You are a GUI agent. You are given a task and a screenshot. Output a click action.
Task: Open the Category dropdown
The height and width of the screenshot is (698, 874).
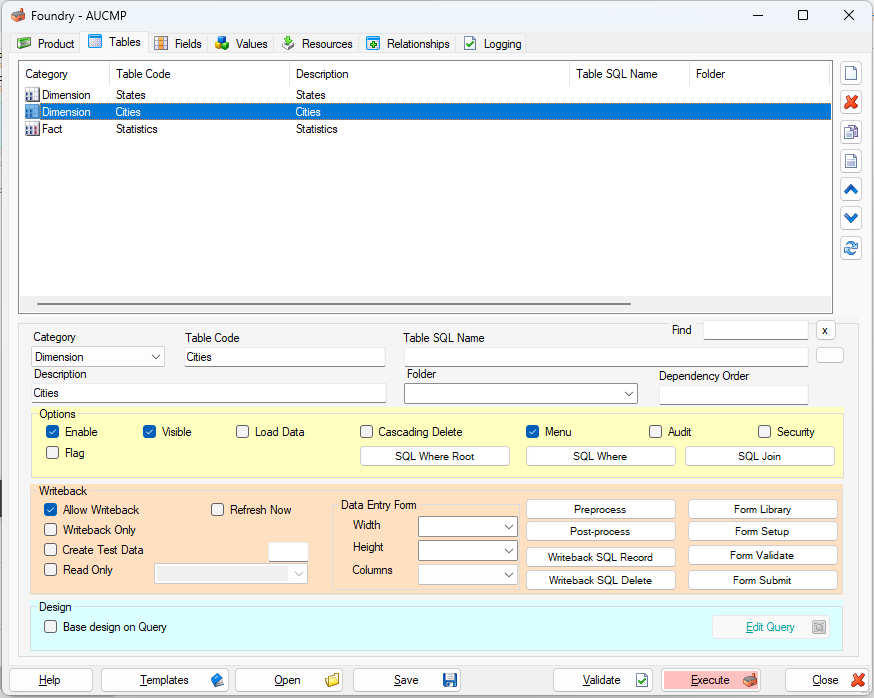click(x=98, y=357)
